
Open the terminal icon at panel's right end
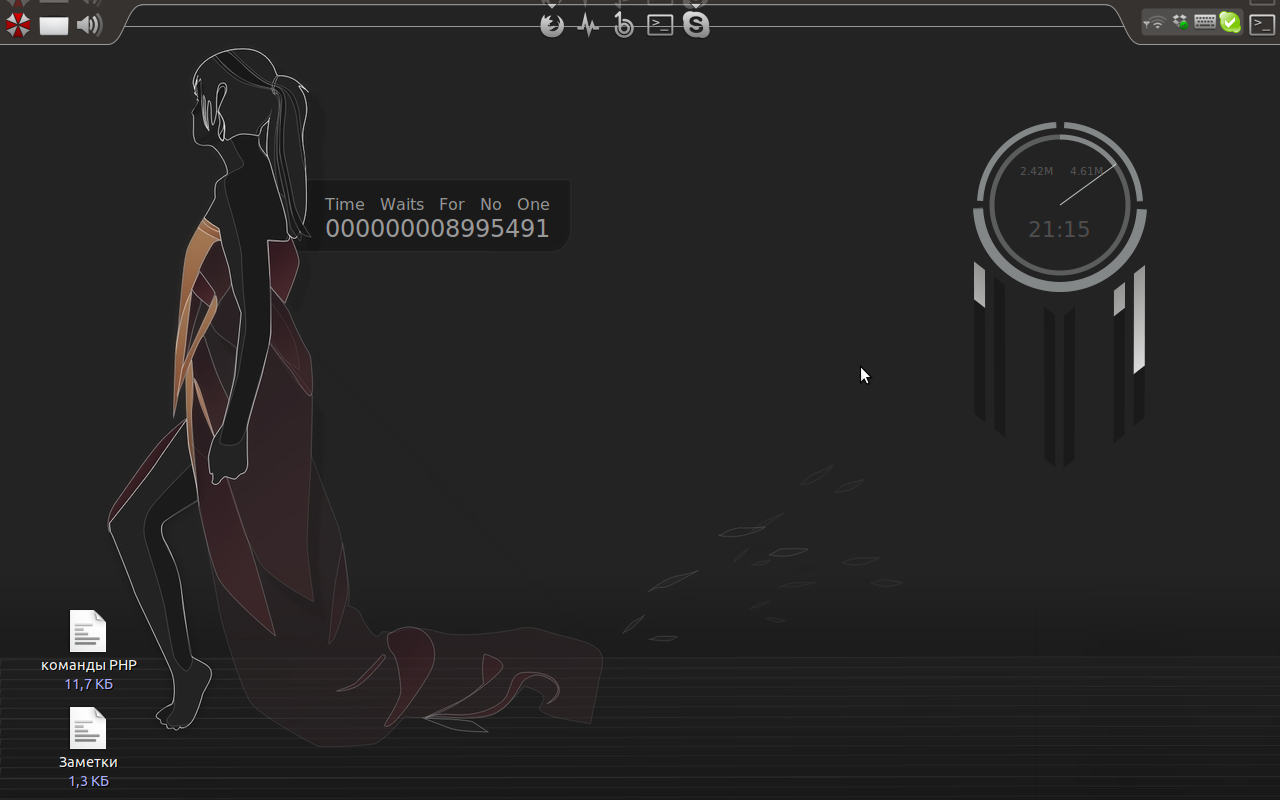tap(1262, 24)
